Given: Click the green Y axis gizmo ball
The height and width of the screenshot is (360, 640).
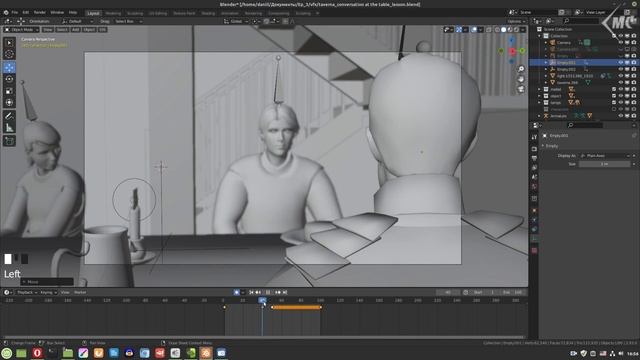Looking at the screenshot, I should (522, 51).
